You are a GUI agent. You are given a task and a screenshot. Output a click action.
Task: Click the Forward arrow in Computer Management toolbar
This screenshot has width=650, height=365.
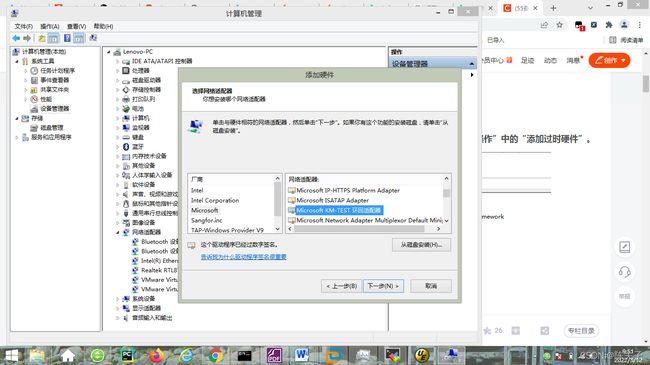click(x=27, y=38)
